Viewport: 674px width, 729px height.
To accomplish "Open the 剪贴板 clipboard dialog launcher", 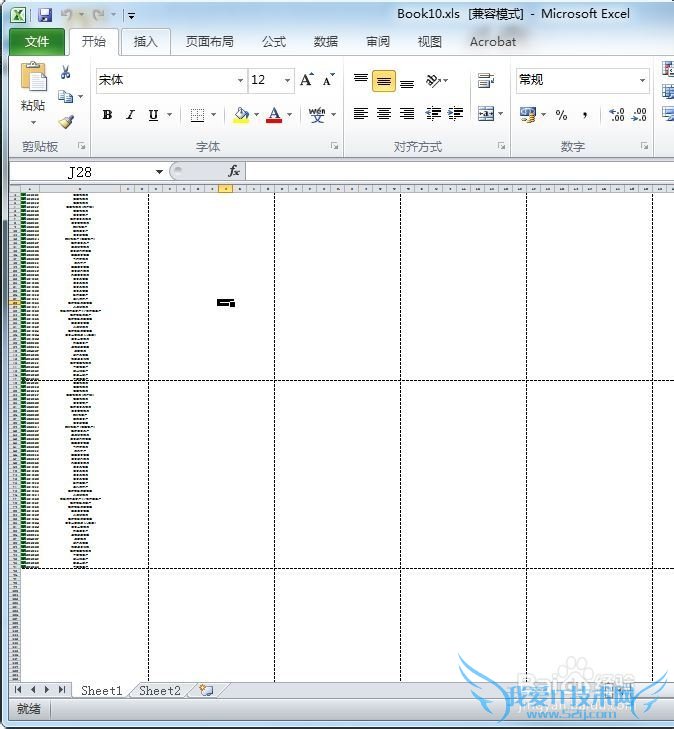I will (82, 146).
